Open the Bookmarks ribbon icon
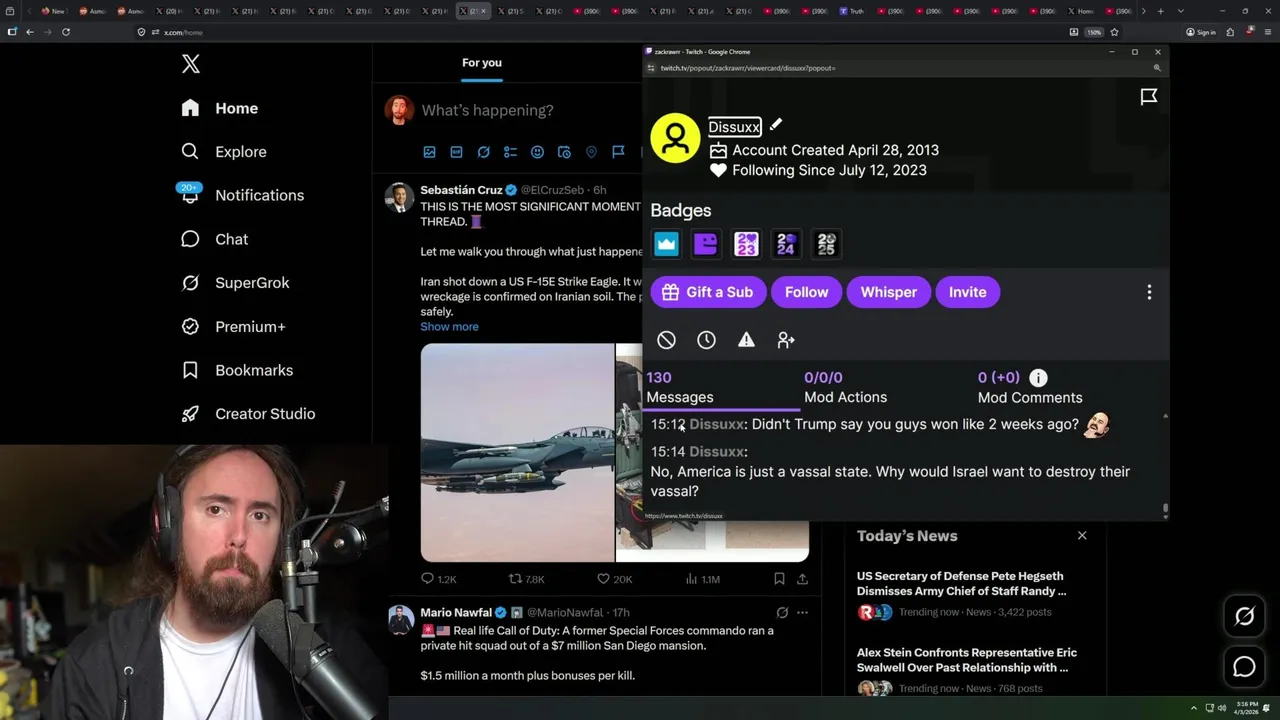Image resolution: width=1280 pixels, height=720 pixels. coord(190,370)
